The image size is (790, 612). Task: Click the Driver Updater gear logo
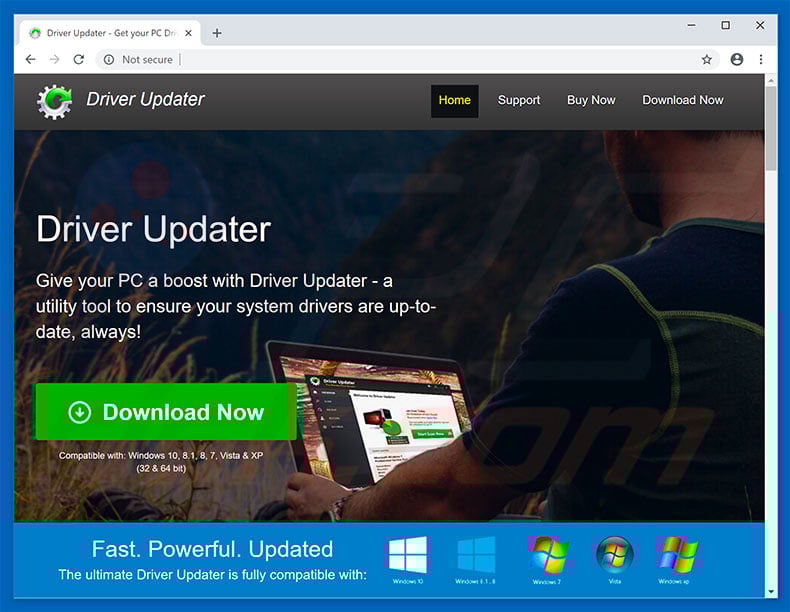click(x=54, y=101)
